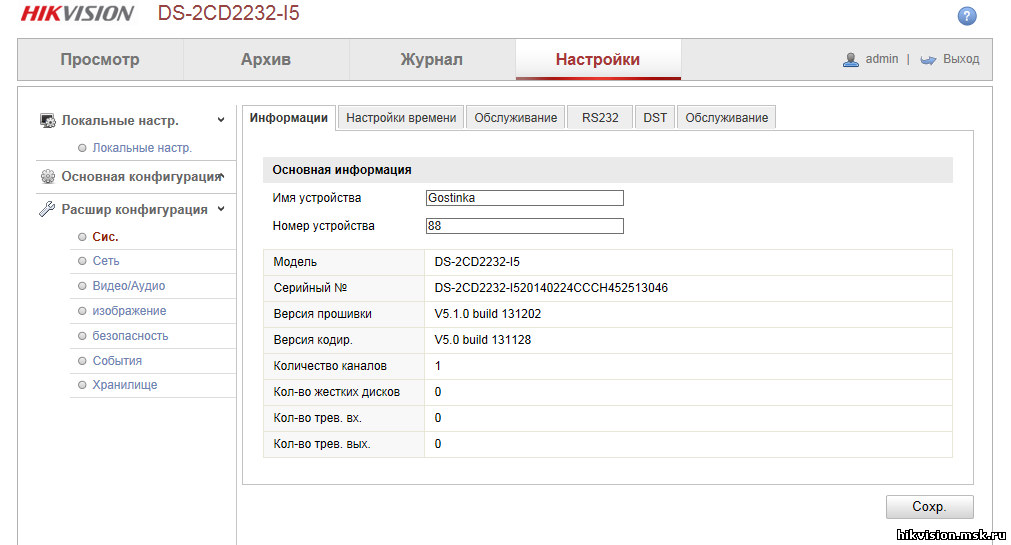
Task: Switch to the Настройки времени sub-tab
Action: pyautogui.click(x=401, y=118)
